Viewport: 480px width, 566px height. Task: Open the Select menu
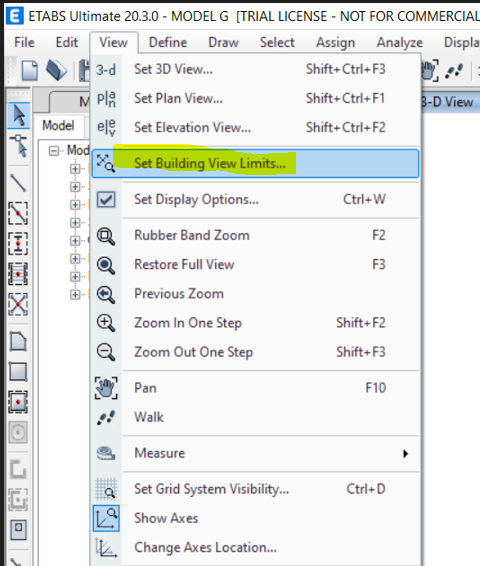277,43
